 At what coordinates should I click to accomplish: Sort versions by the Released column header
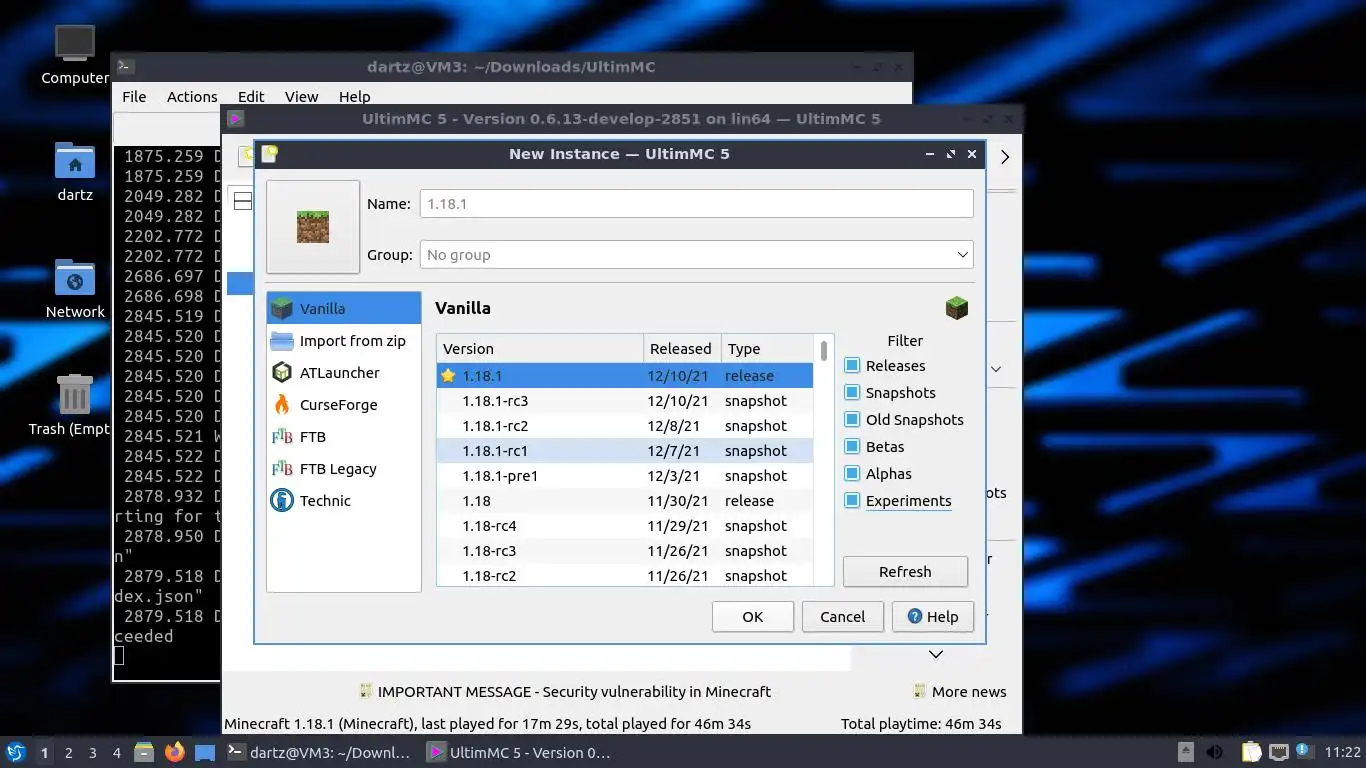point(682,348)
